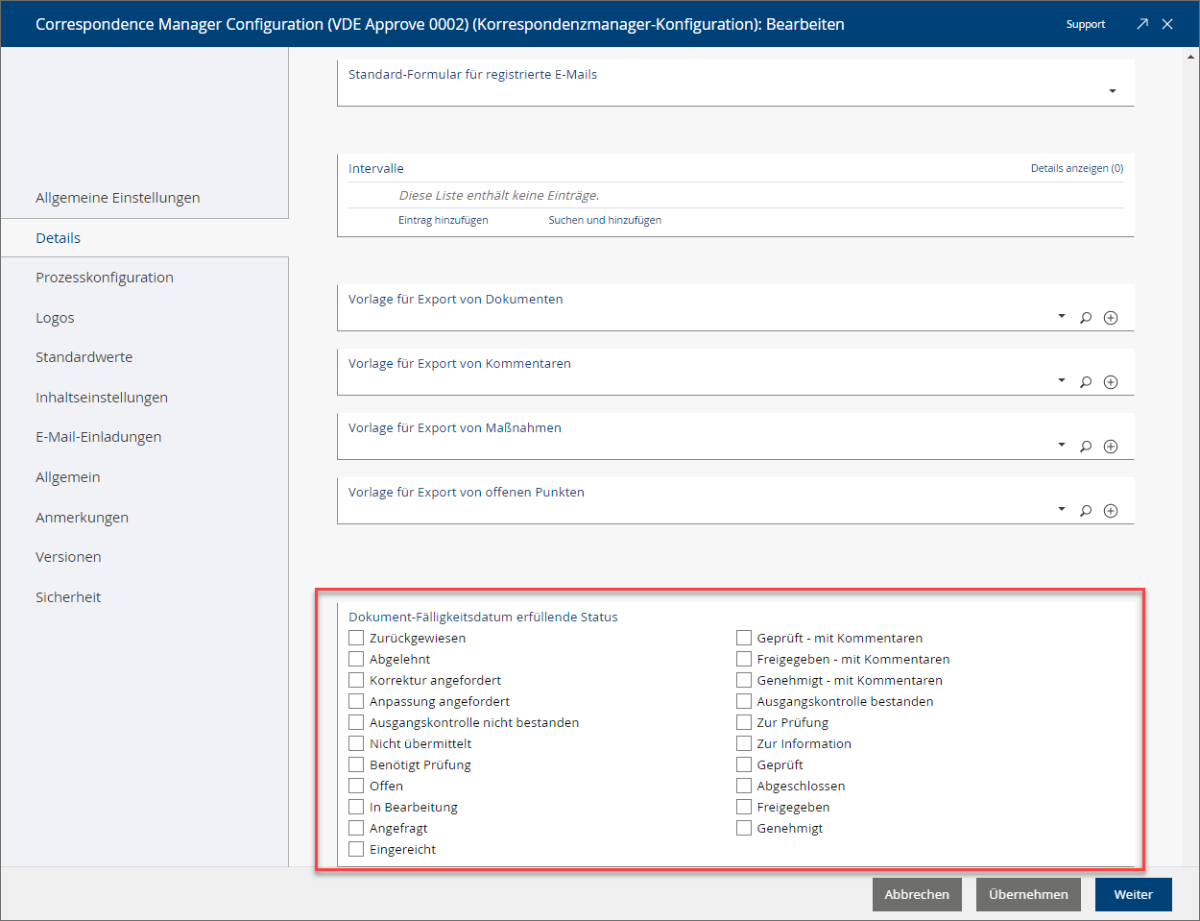The width and height of the screenshot is (1200, 921).
Task: Click plus icon for Export von Kommentaren template
Action: [x=1110, y=382]
